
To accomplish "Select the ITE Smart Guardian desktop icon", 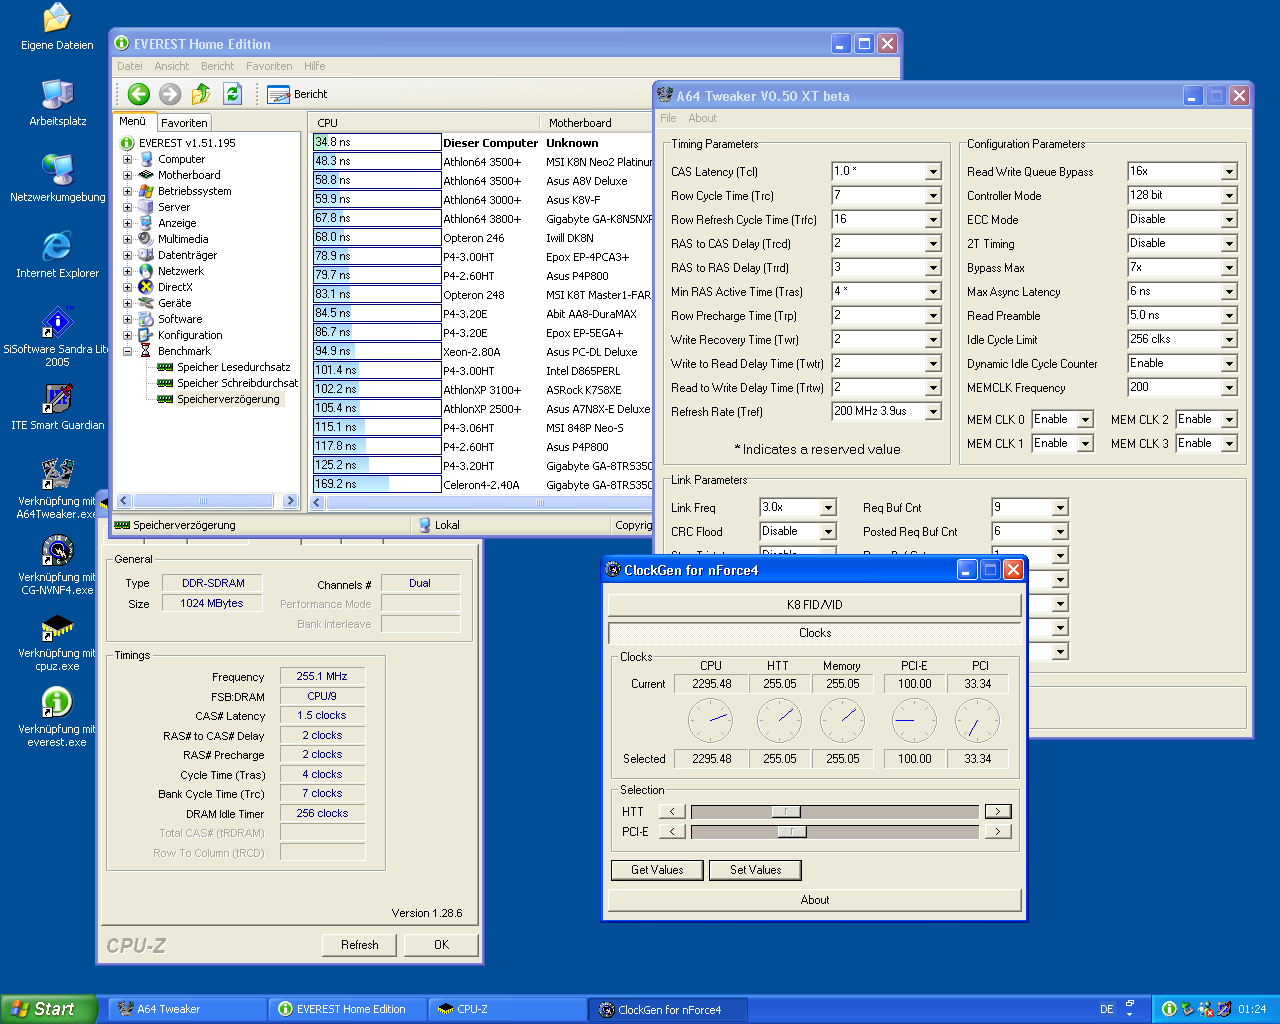I will point(57,399).
